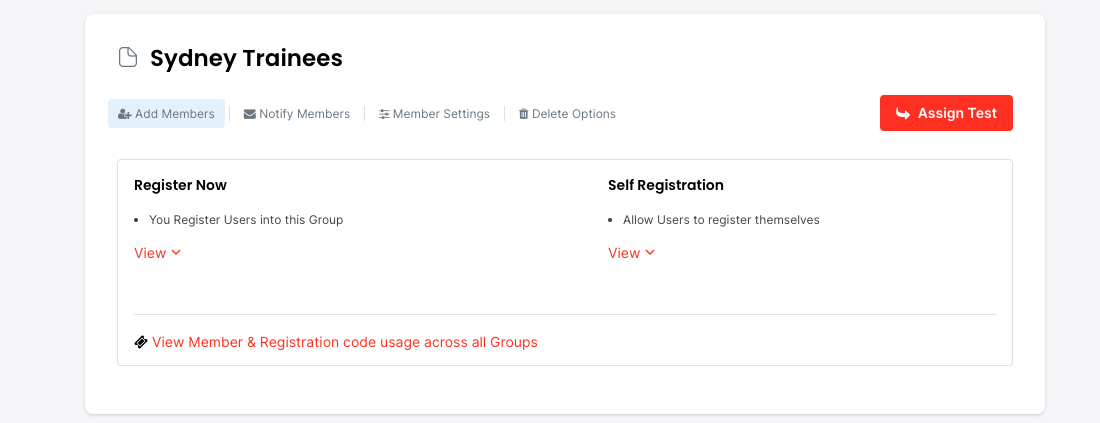Click the Self Registration heading
This screenshot has height=423, width=1100.
pyautogui.click(x=665, y=185)
